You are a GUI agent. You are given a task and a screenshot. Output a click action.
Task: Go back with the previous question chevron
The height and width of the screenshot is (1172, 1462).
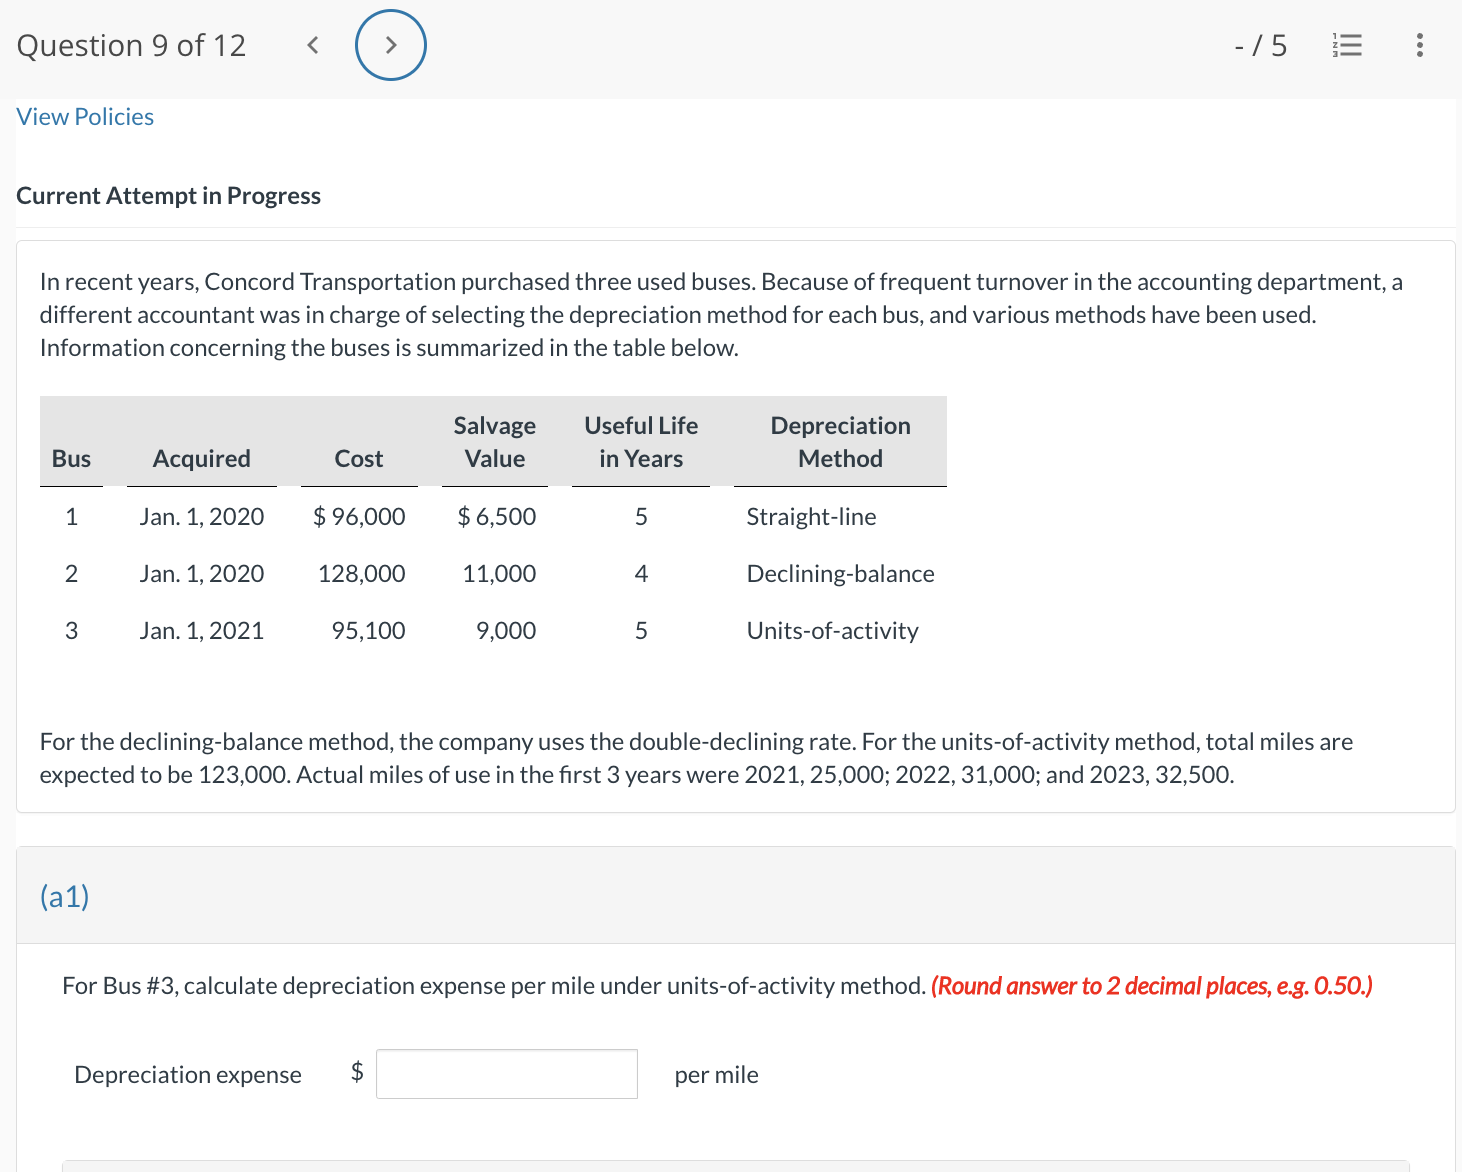pos(312,45)
